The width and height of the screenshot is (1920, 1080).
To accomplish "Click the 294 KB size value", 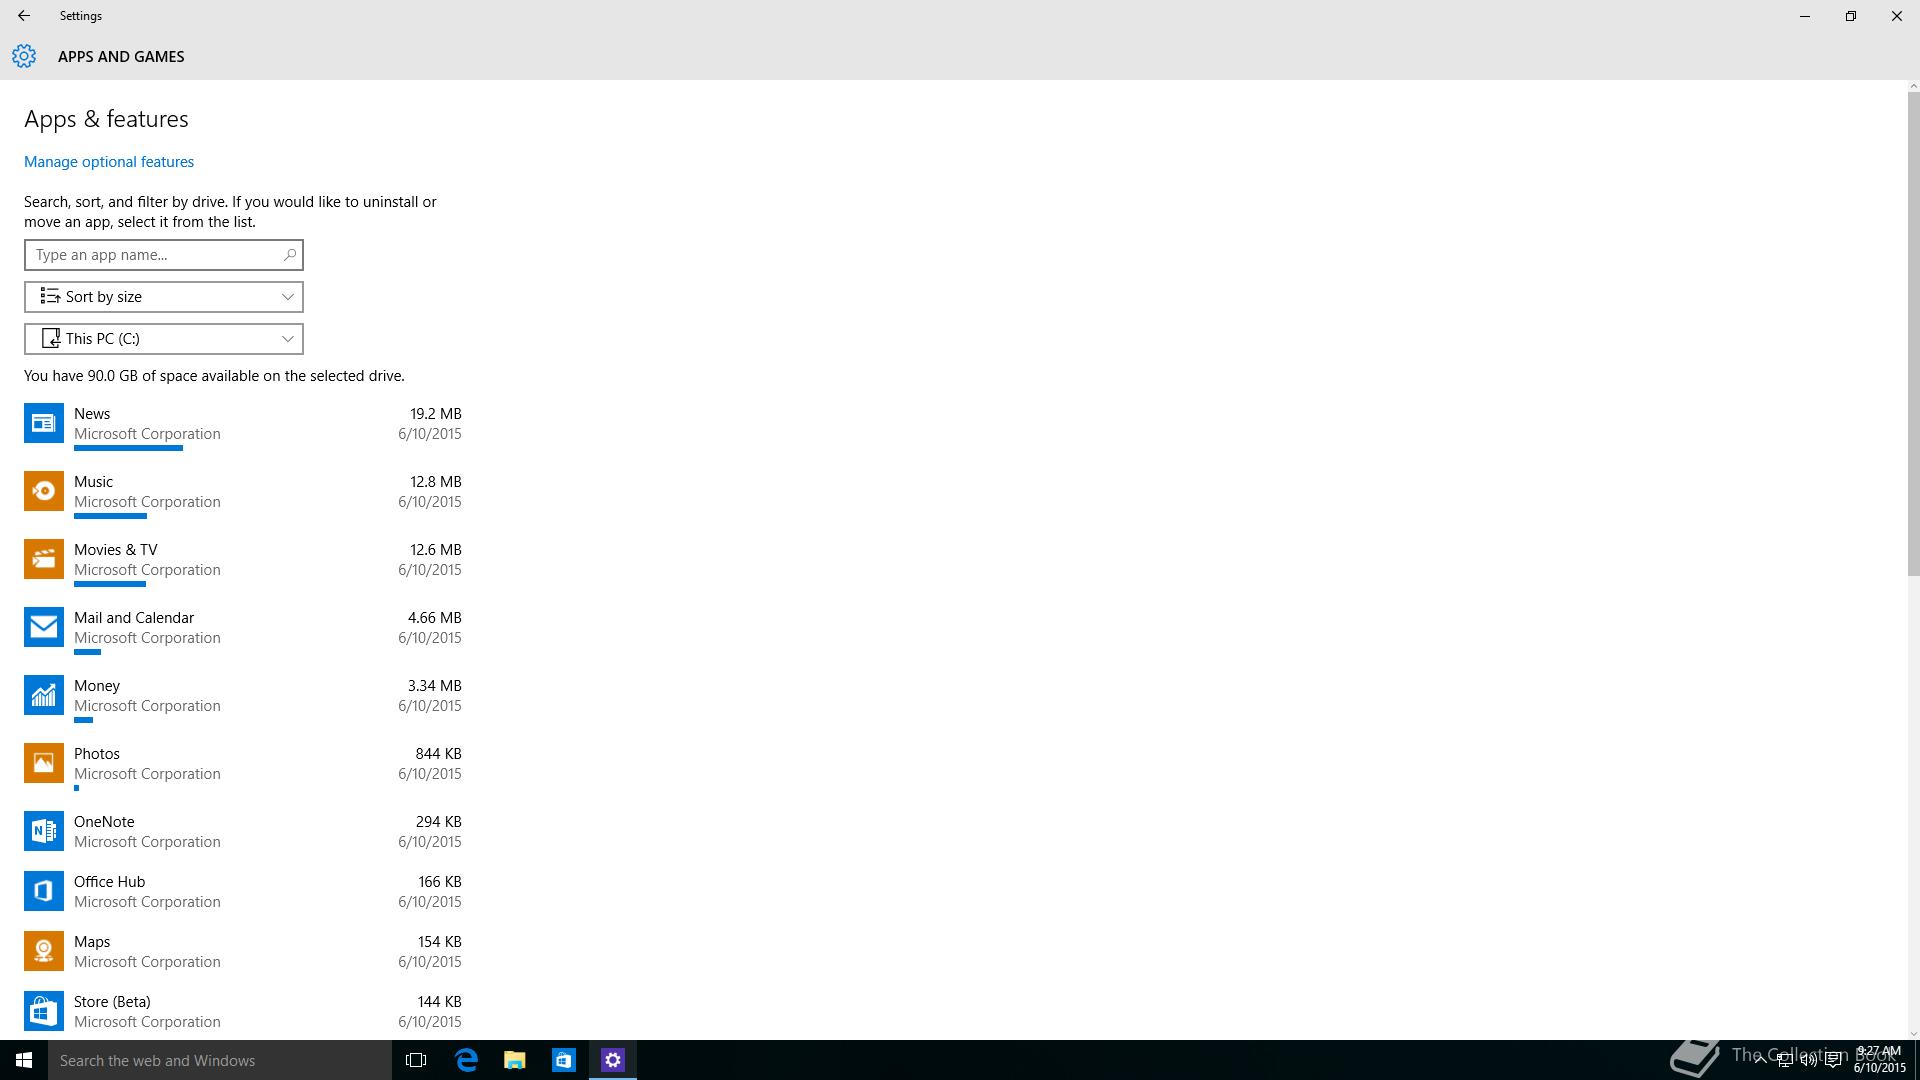I will [439, 822].
